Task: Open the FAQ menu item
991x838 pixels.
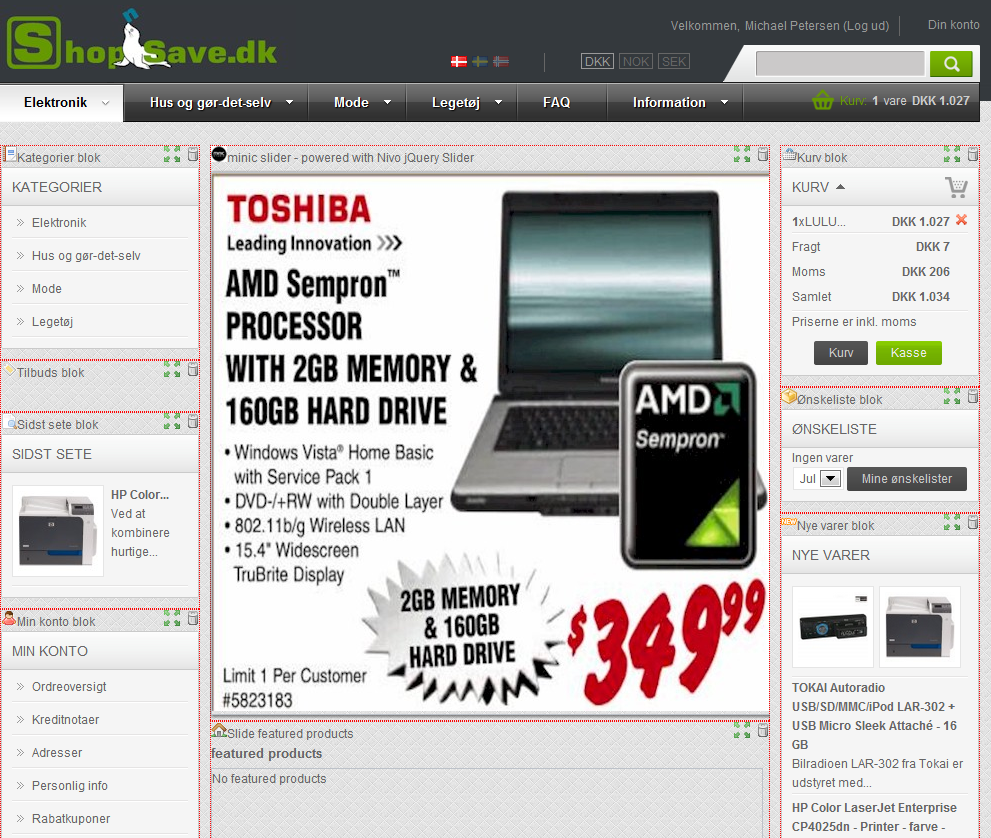Action: pos(557,102)
